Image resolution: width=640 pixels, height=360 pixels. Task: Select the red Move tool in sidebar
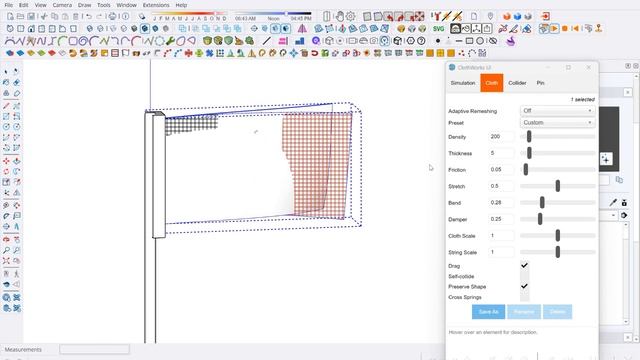(6, 161)
